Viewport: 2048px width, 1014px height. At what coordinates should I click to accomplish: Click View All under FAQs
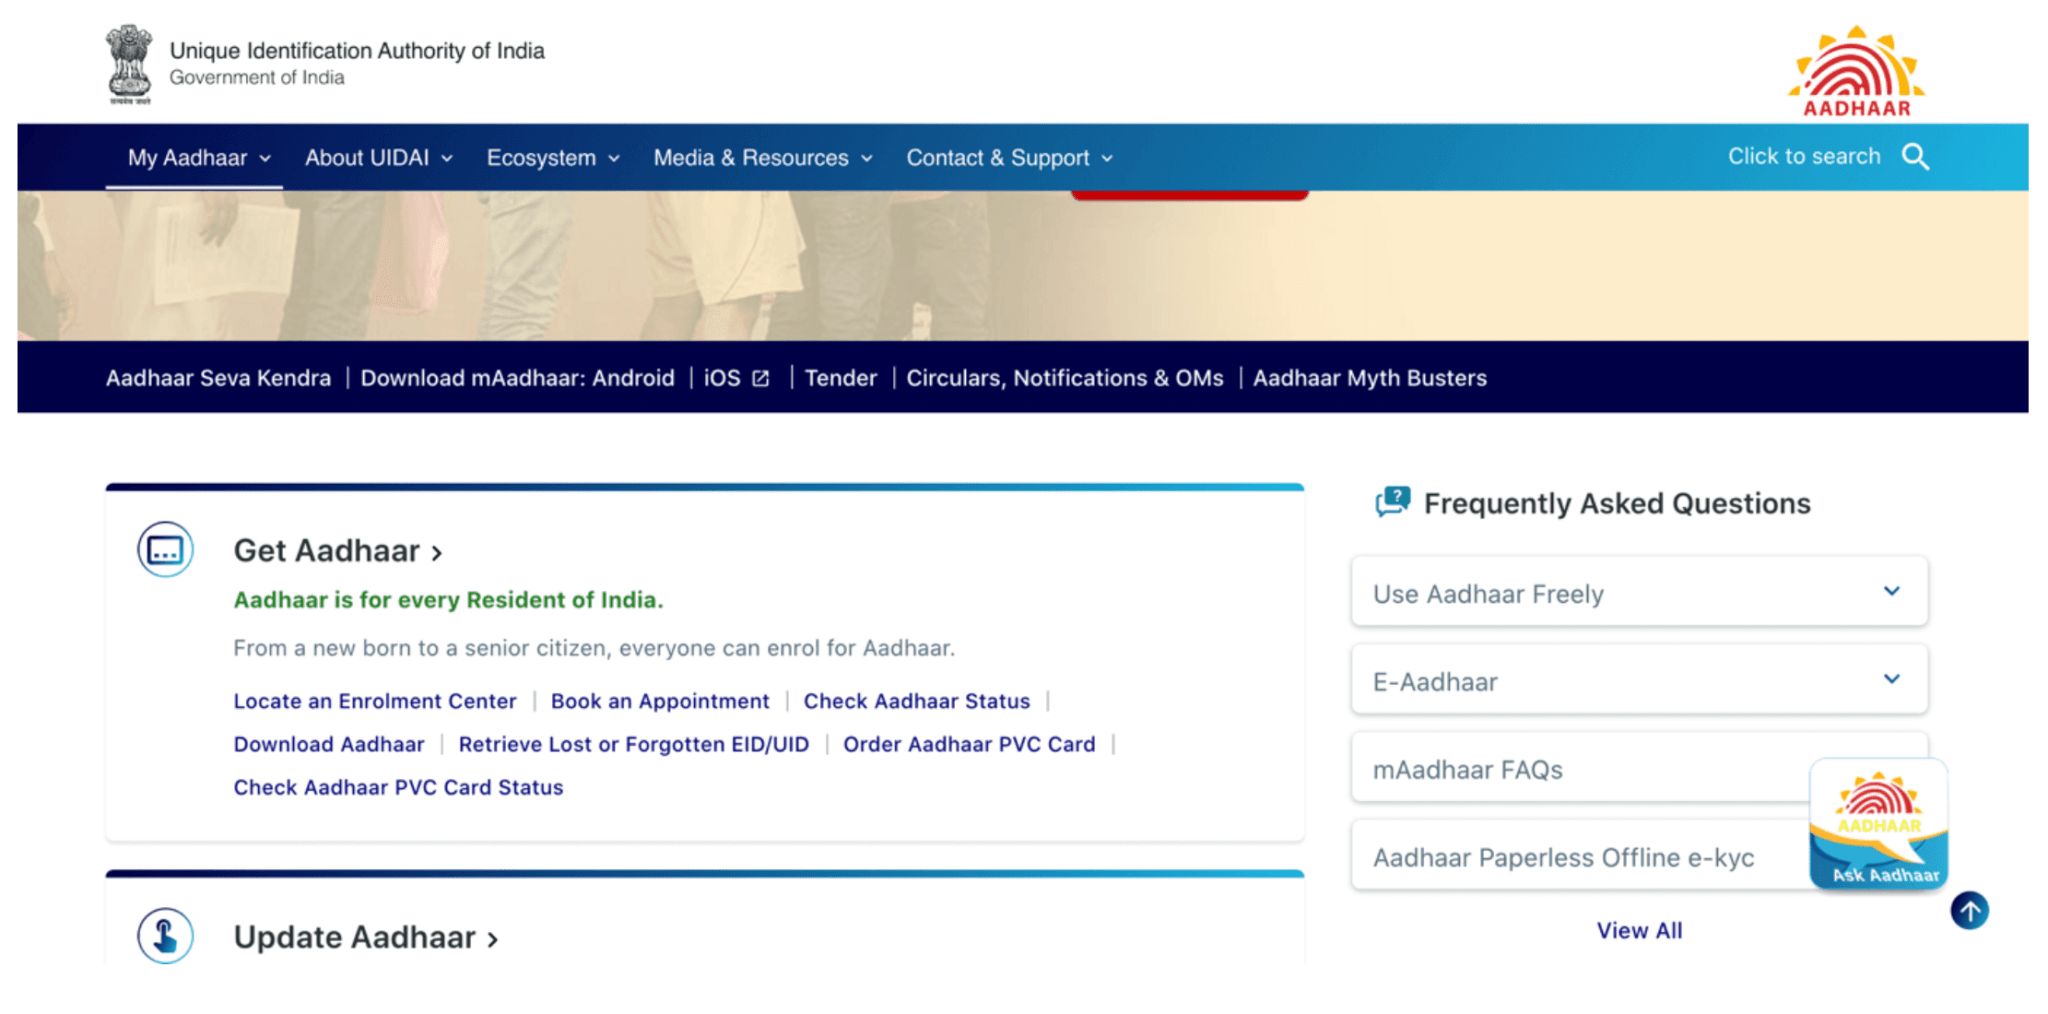point(1639,930)
